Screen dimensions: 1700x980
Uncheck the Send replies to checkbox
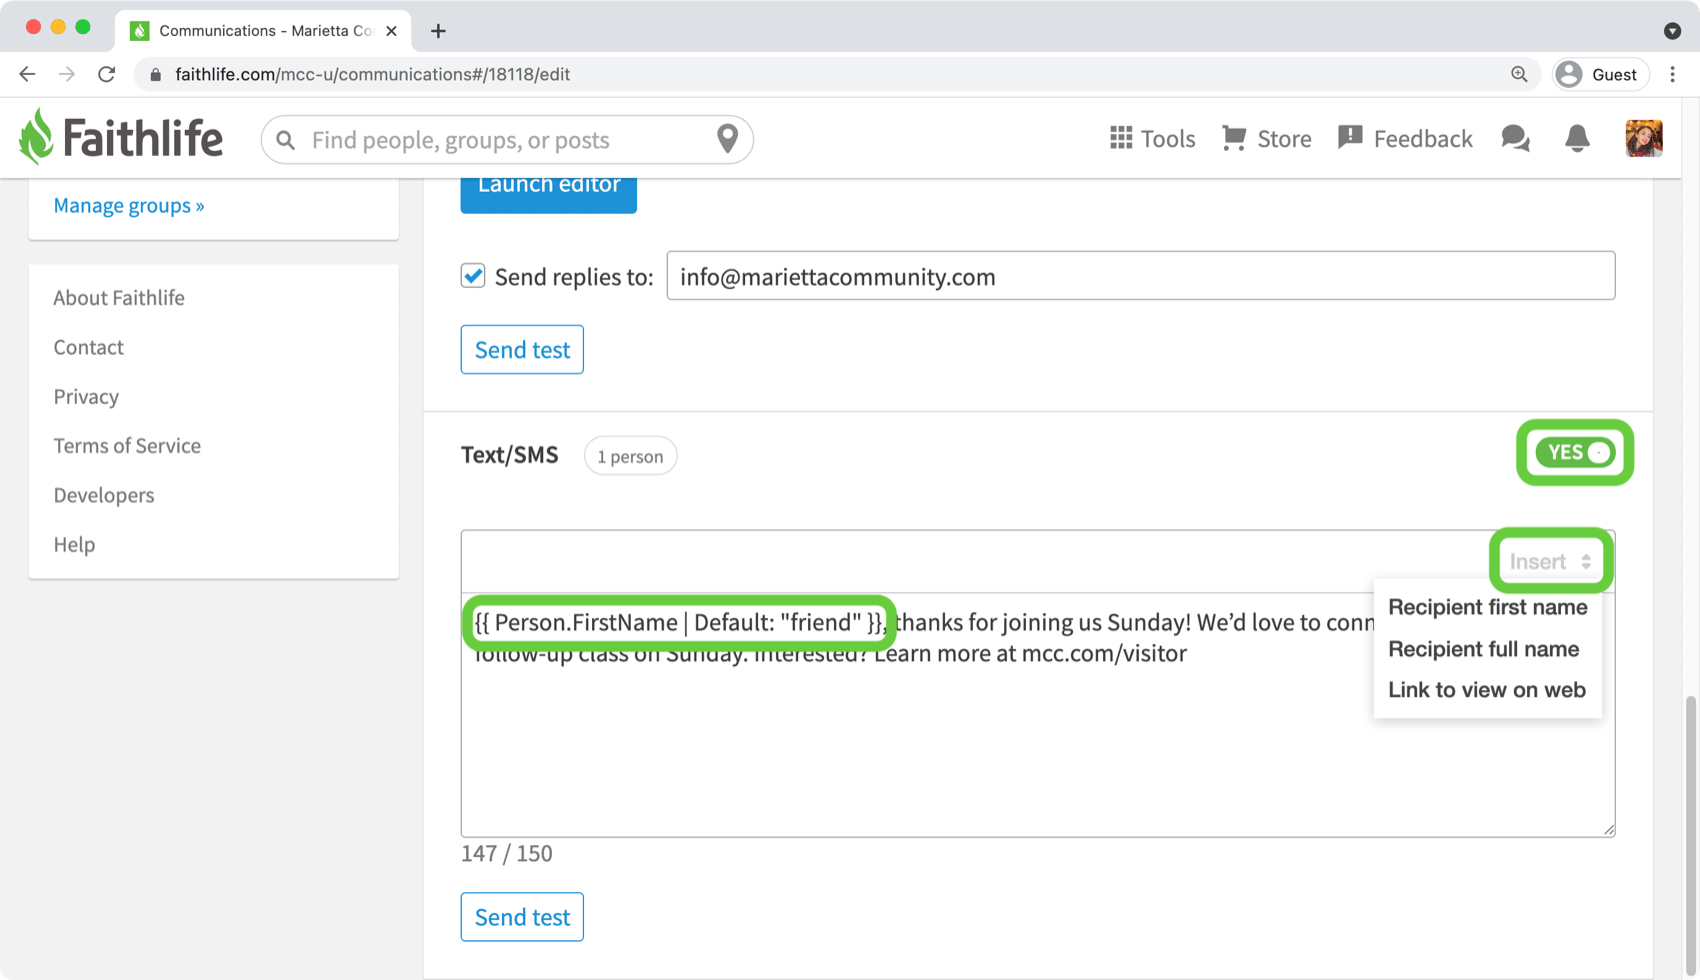pyautogui.click(x=473, y=275)
